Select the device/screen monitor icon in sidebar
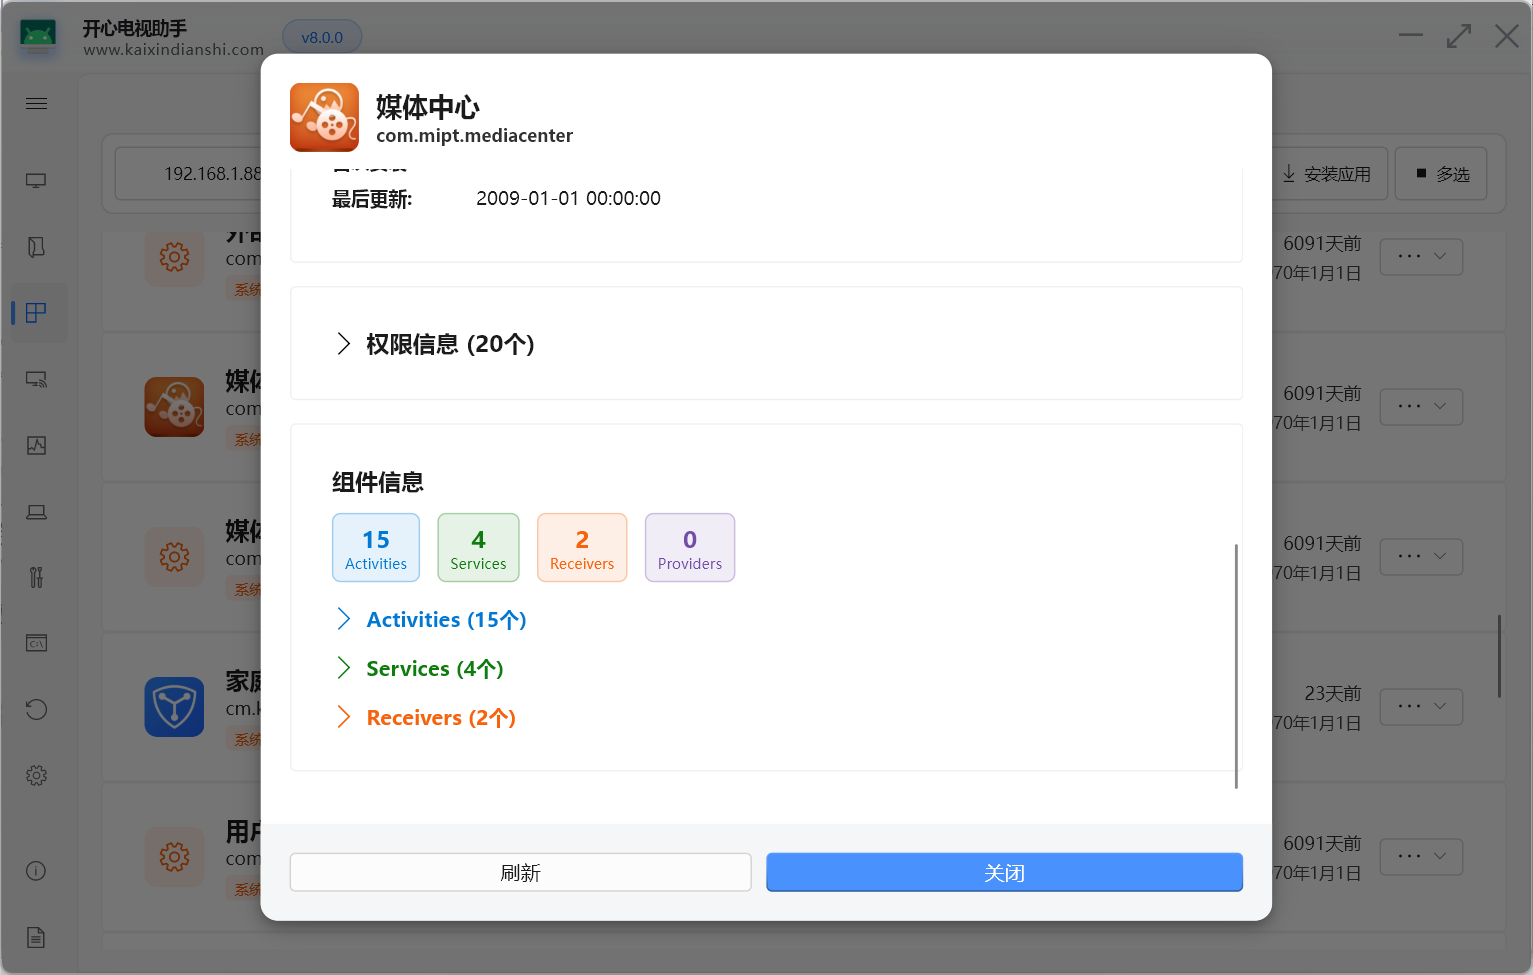Image resolution: width=1533 pixels, height=975 pixels. click(x=36, y=180)
